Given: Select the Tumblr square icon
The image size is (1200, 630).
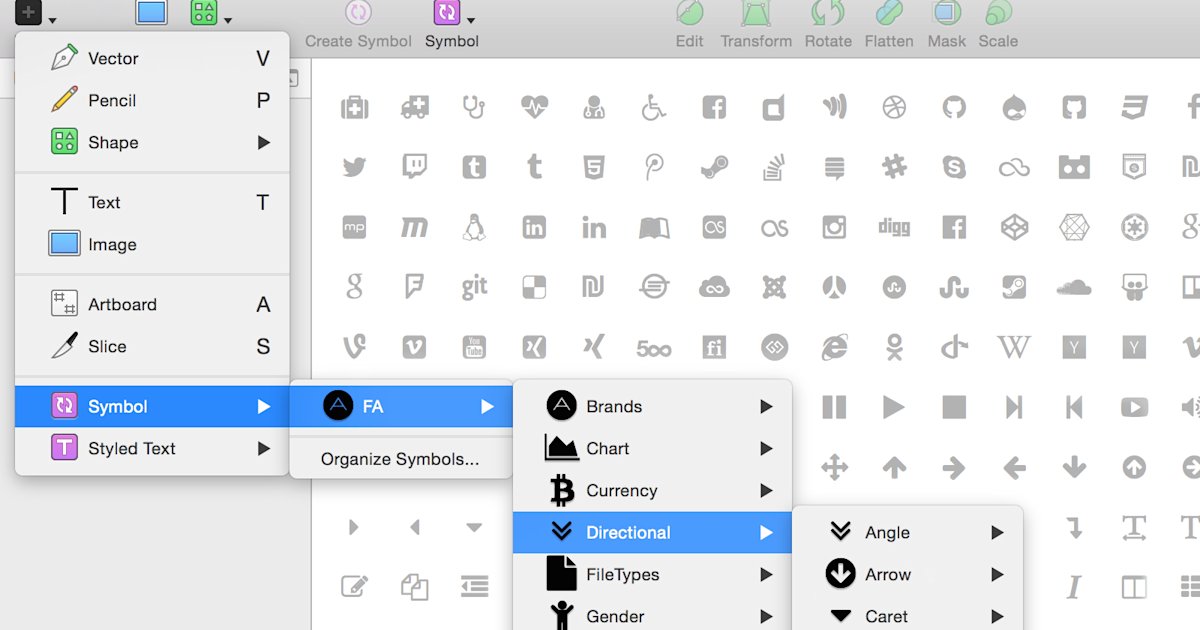Looking at the screenshot, I should click(474, 167).
